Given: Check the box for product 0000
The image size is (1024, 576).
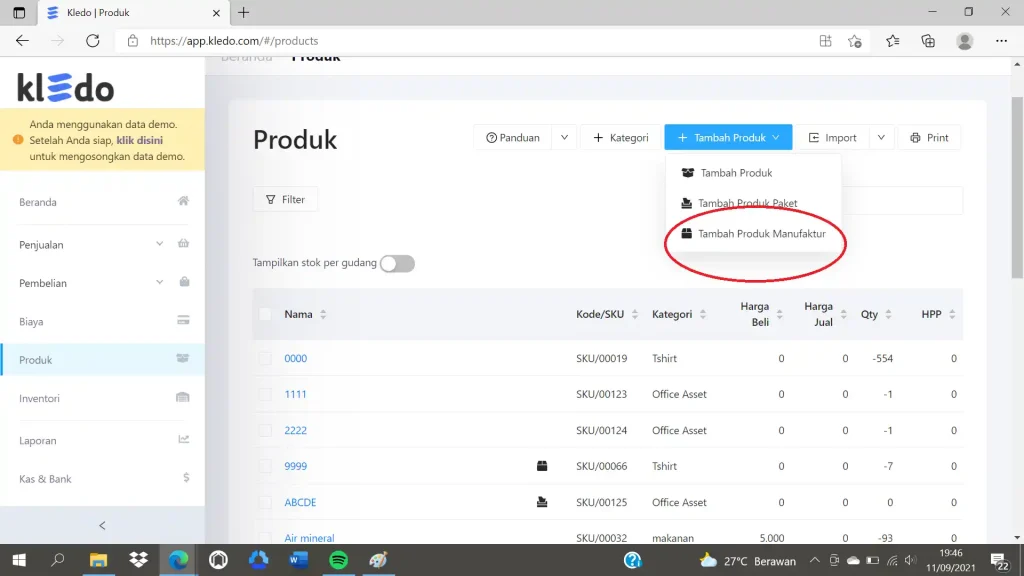Looking at the screenshot, I should click(x=264, y=358).
